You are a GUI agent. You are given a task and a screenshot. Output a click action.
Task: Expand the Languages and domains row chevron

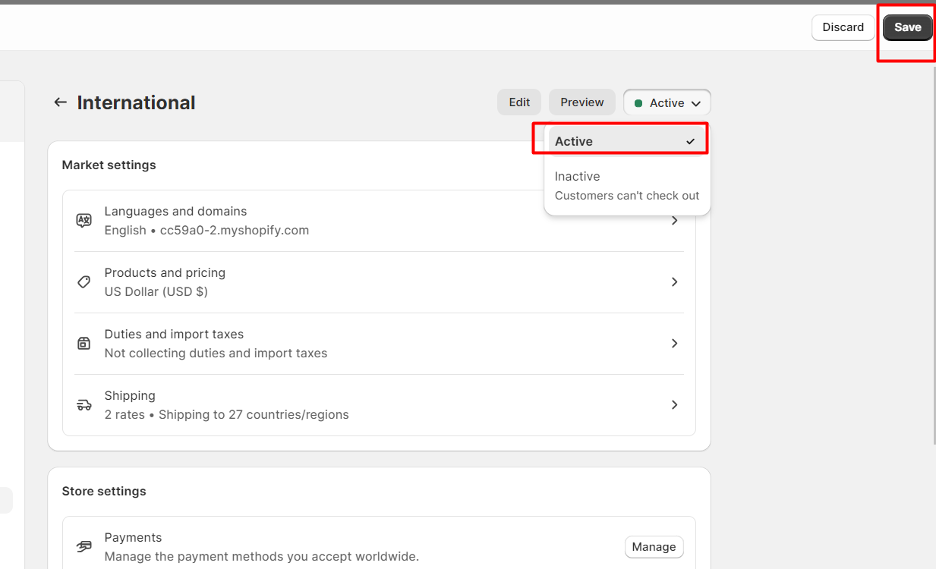(675, 221)
